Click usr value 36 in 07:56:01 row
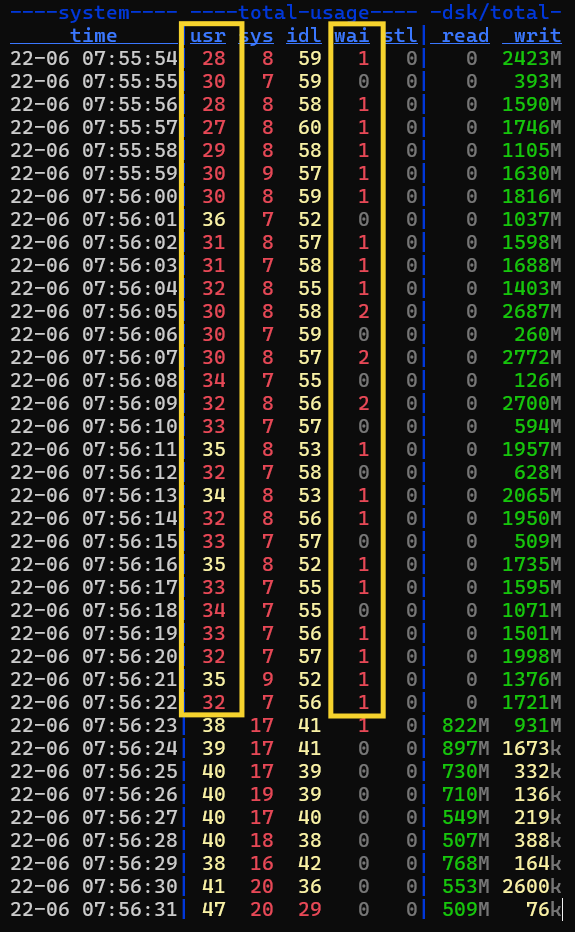Image resolution: width=575 pixels, height=932 pixels. click(214, 219)
